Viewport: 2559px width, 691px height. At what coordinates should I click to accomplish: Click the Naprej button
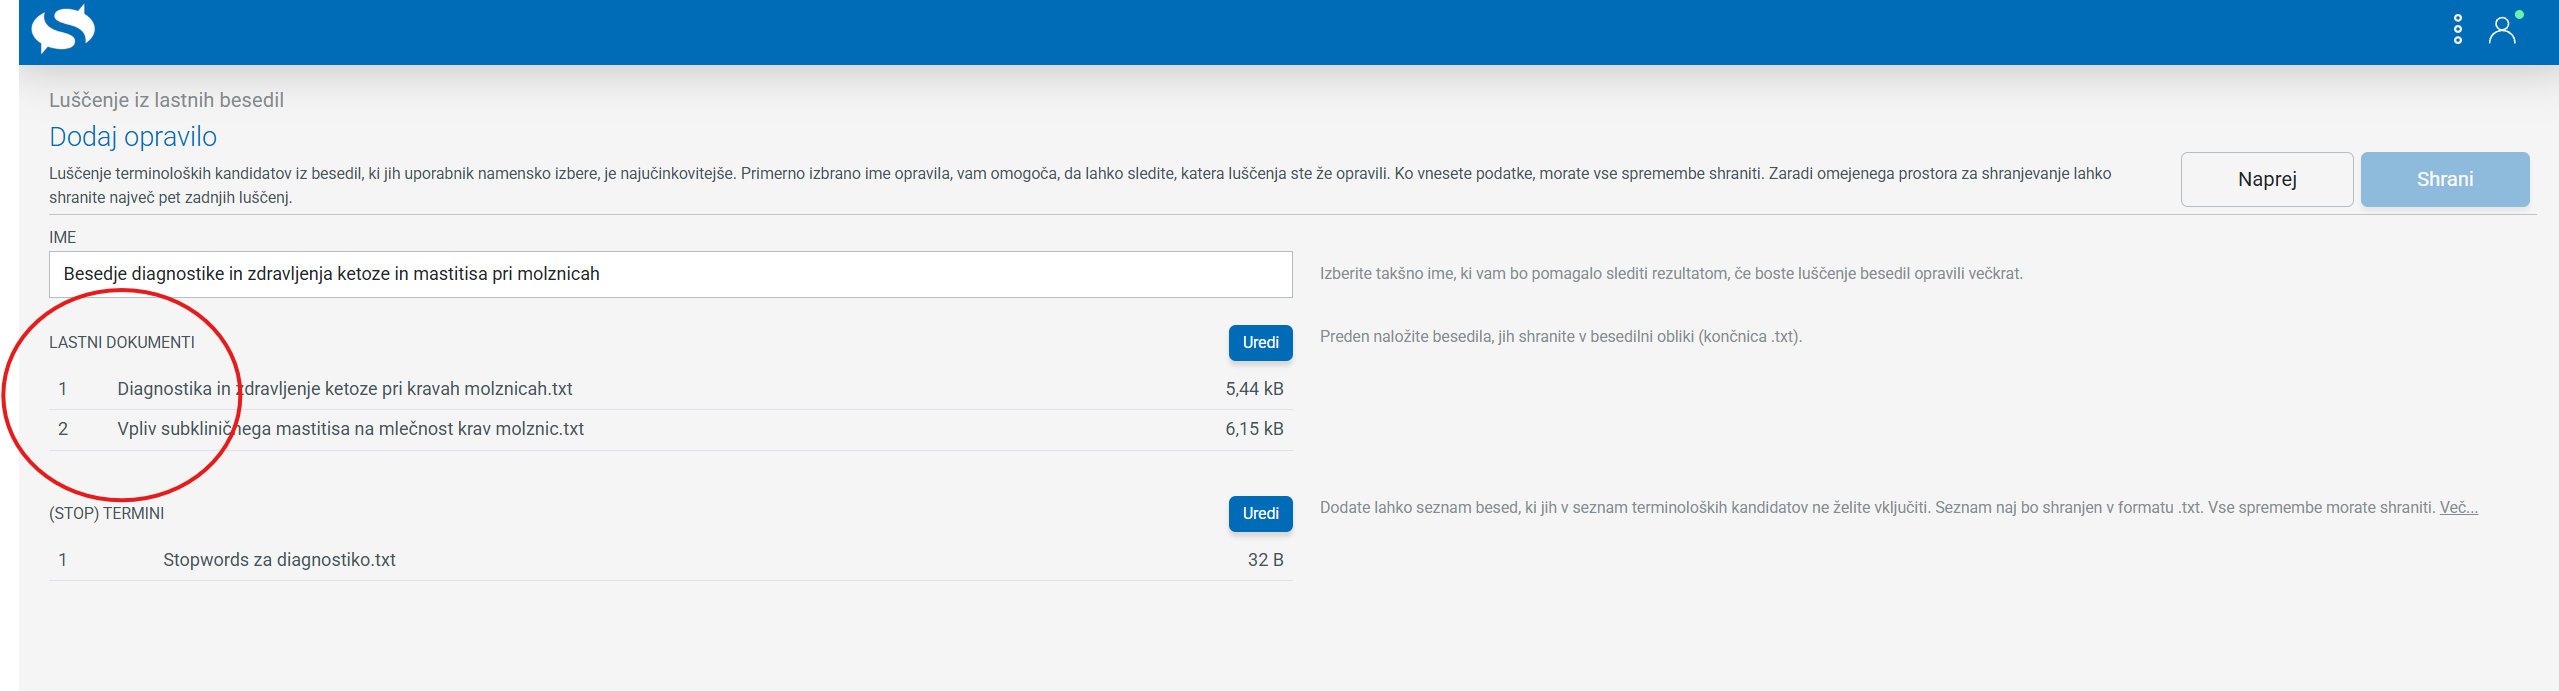(2266, 179)
